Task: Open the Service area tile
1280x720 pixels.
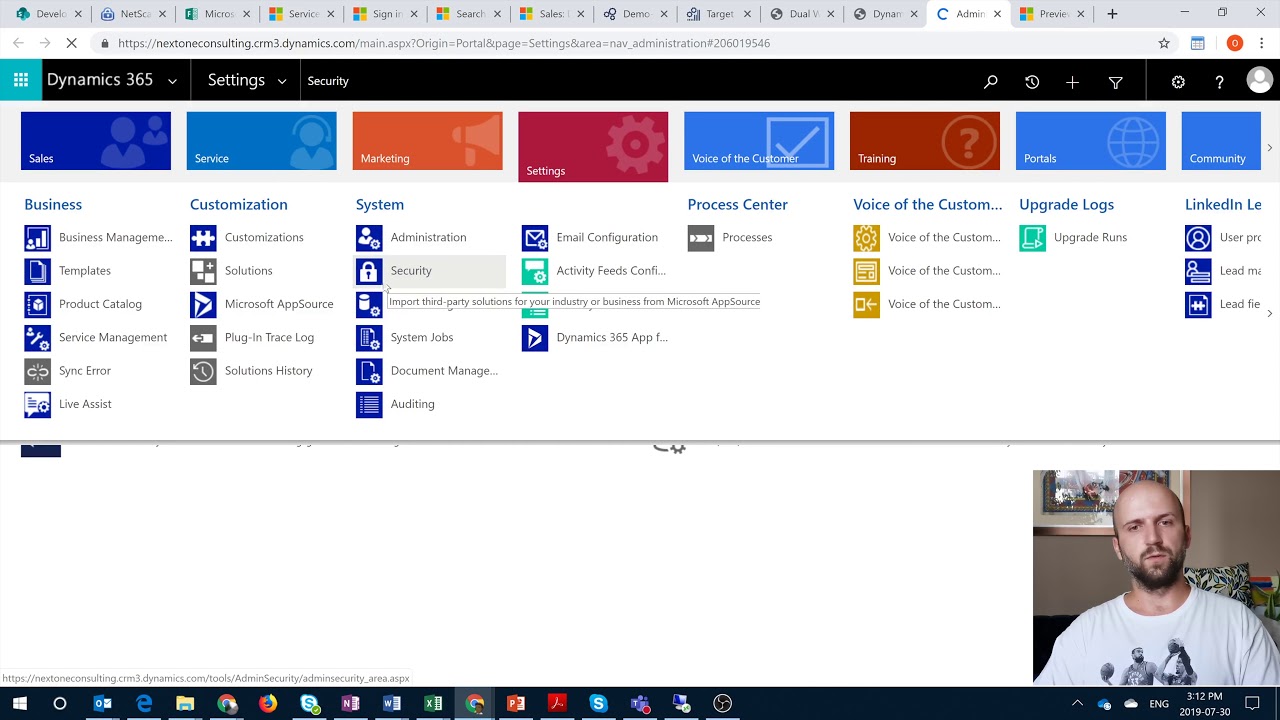Action: click(262, 141)
